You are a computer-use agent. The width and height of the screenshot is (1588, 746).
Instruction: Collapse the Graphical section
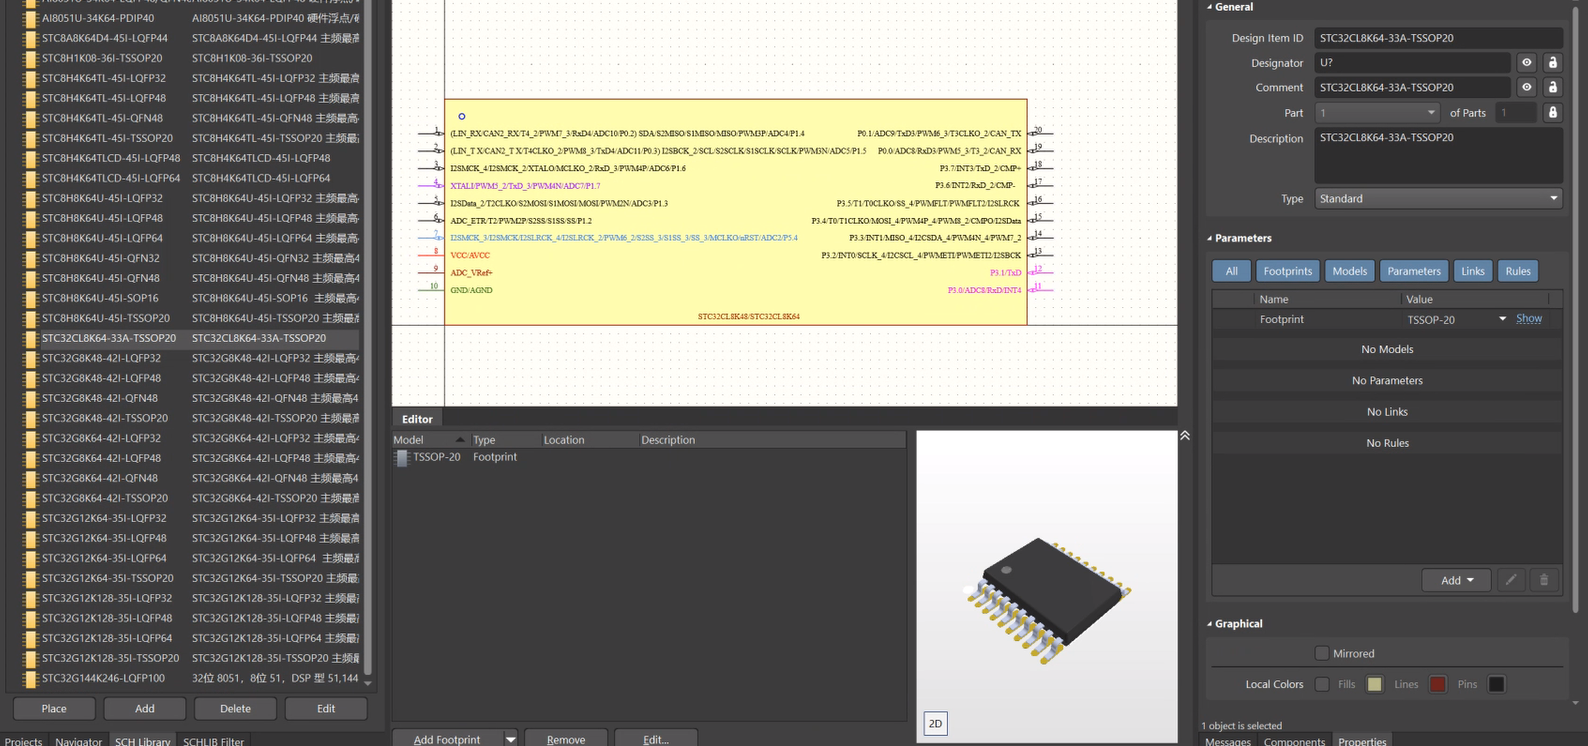[1209, 623]
